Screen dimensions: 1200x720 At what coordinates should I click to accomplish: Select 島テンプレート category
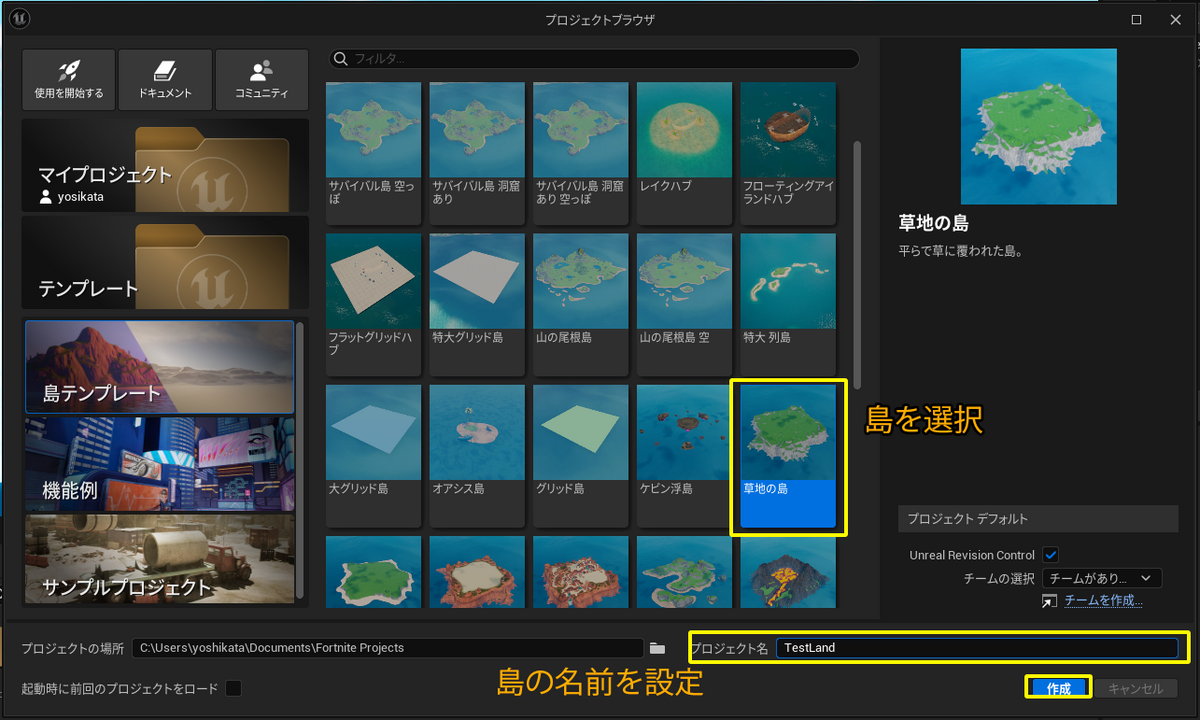click(160, 367)
